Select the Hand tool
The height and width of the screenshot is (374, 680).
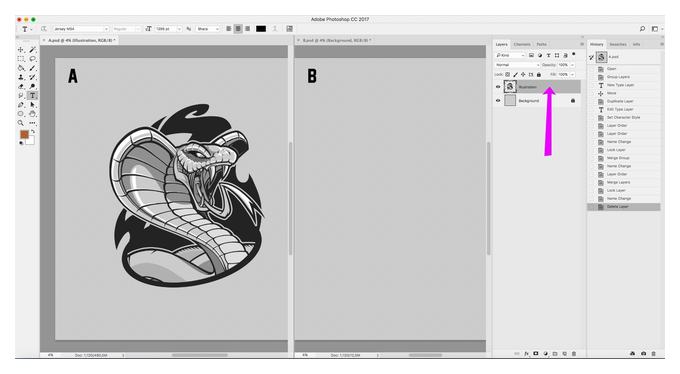33,114
